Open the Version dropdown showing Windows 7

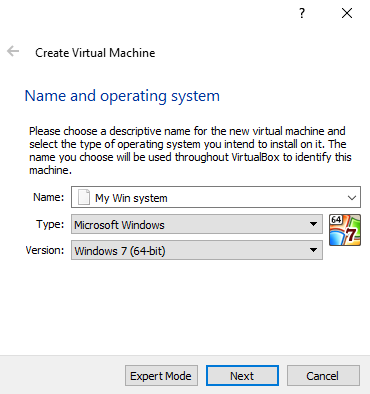[197, 250]
